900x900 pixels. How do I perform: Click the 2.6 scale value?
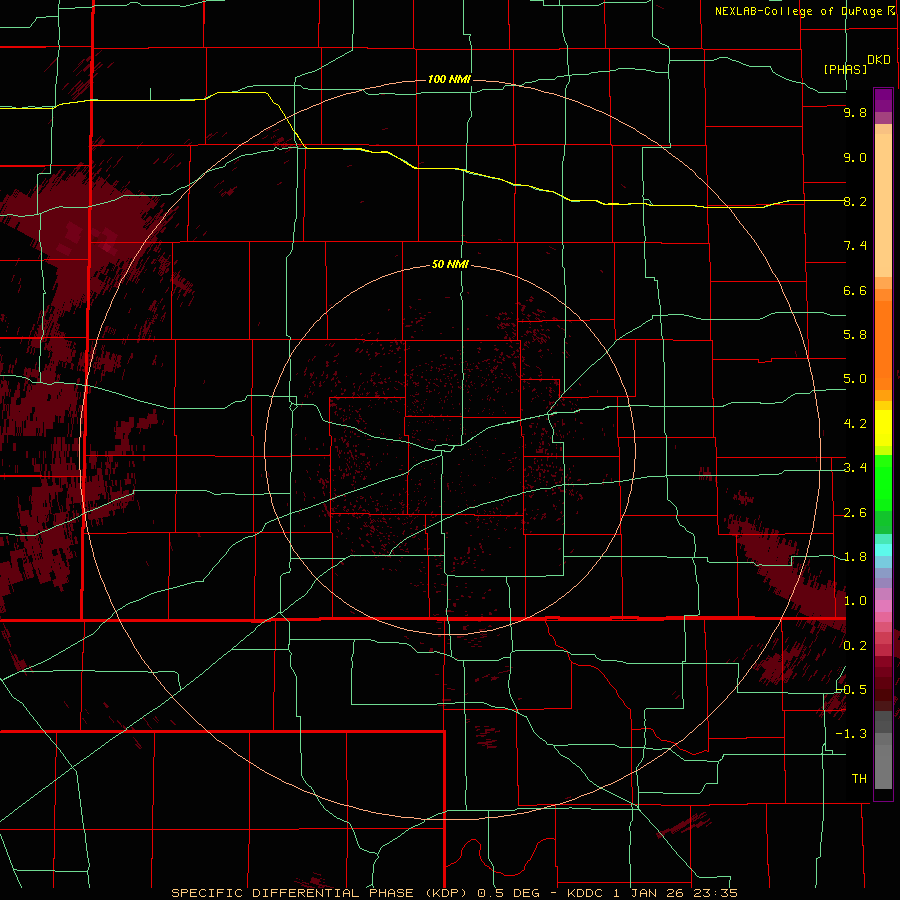tap(855, 513)
